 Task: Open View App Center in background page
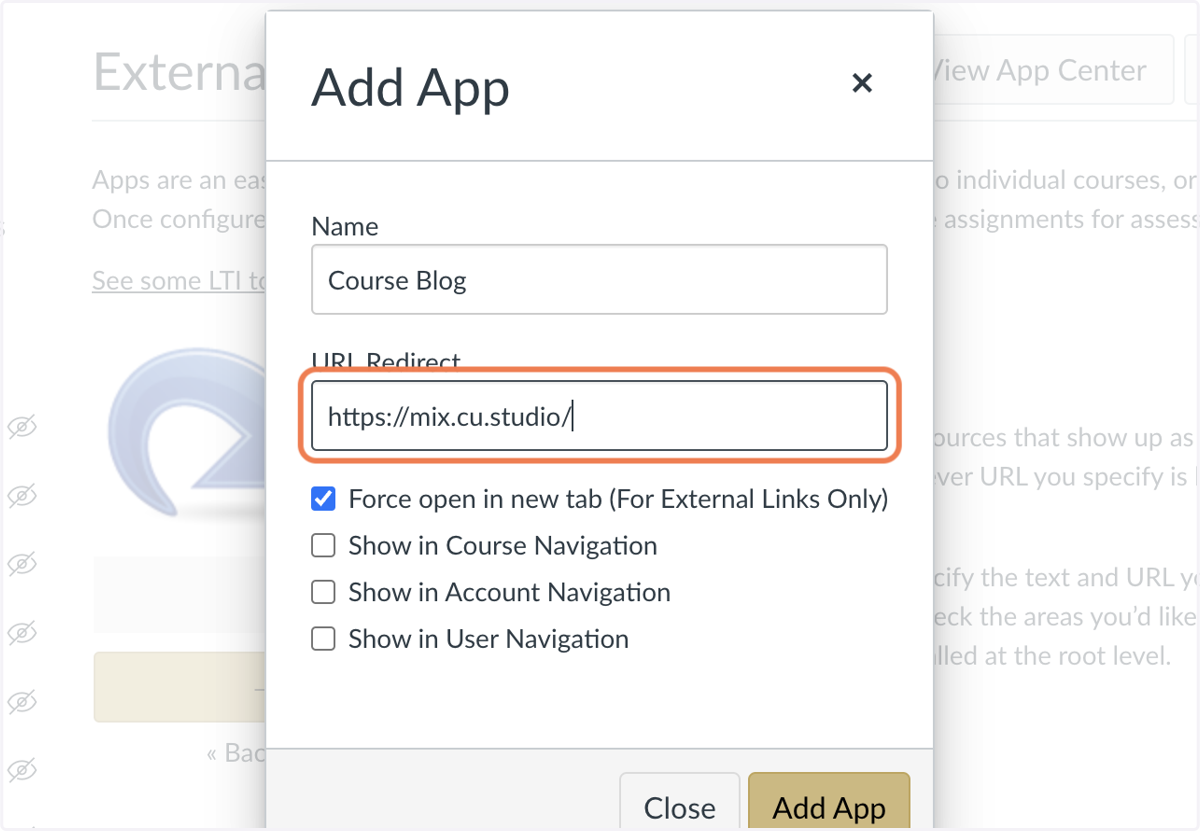[1052, 70]
